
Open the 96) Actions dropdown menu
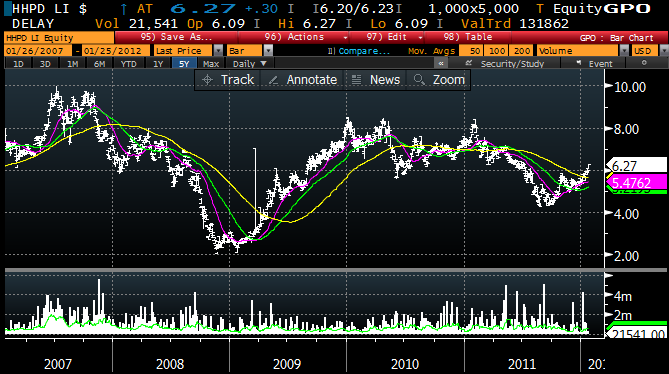[294, 37]
